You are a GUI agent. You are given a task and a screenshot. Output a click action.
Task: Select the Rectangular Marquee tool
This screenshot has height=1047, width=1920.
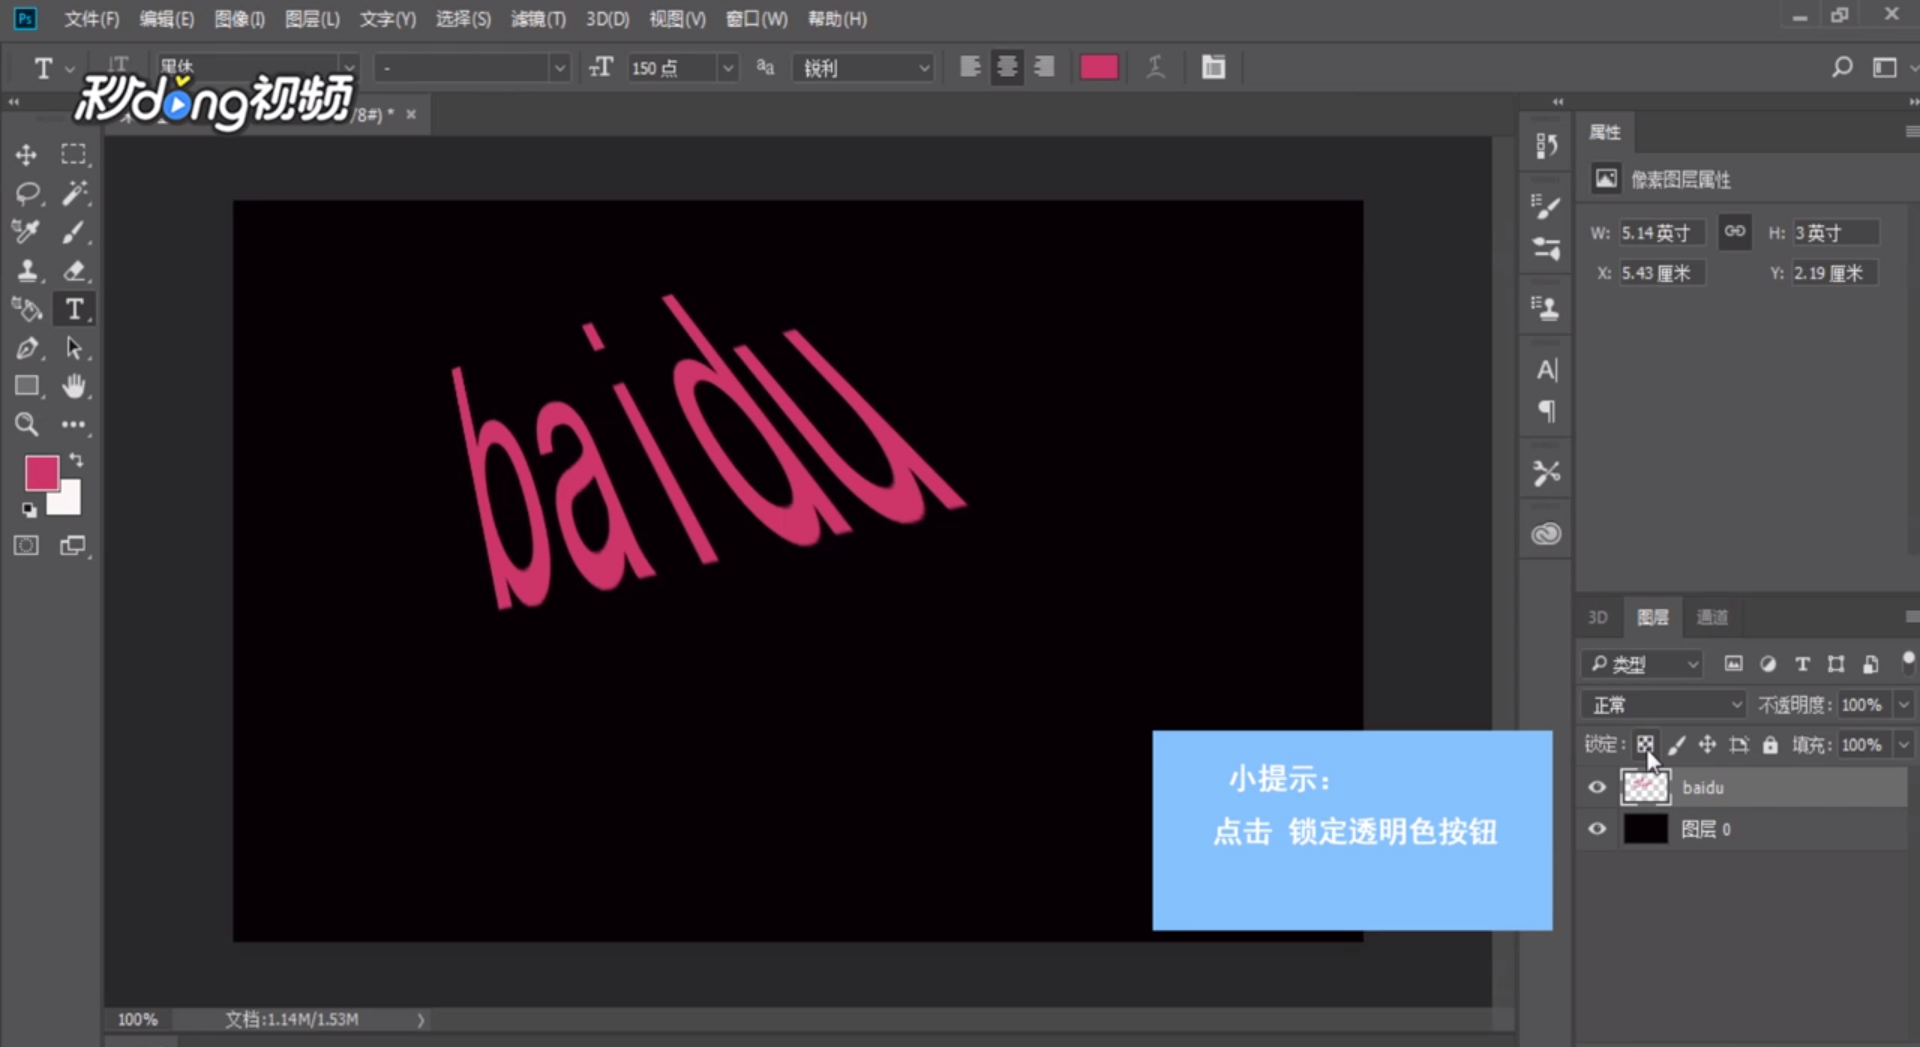click(x=74, y=155)
